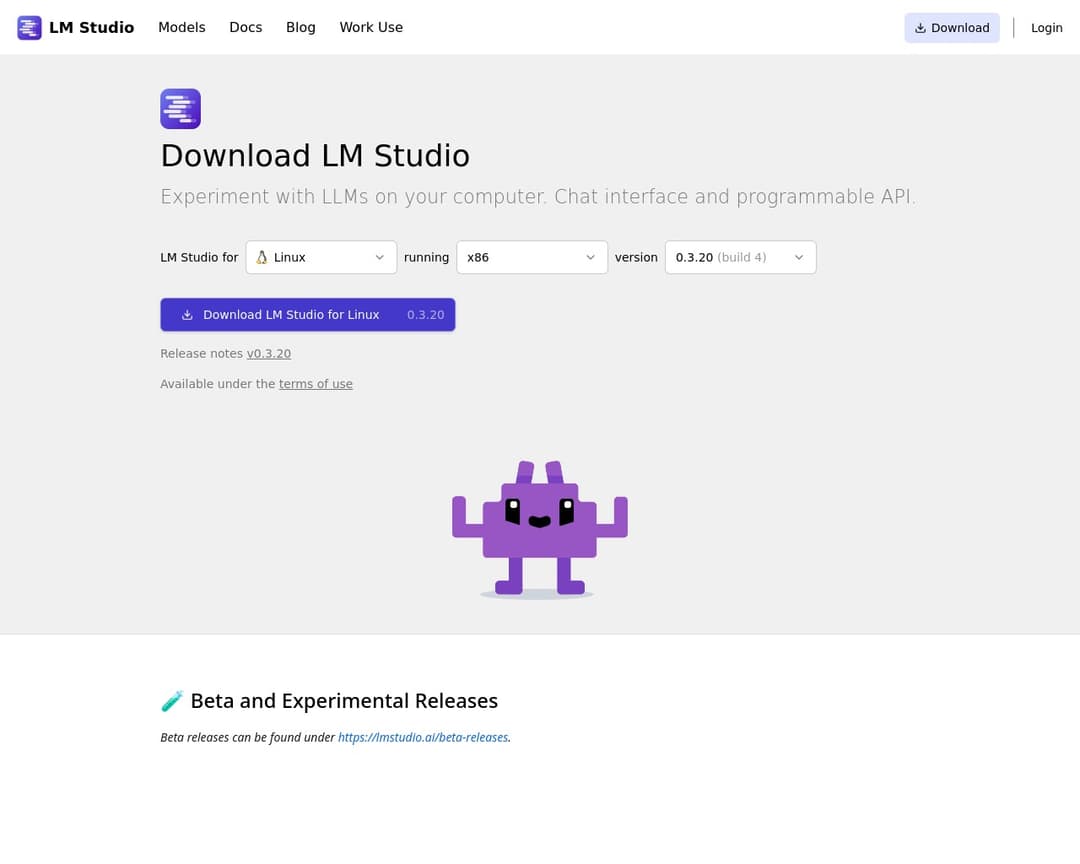The width and height of the screenshot is (1080, 864).
Task: Open the Models page from the navbar
Action: [x=181, y=27]
